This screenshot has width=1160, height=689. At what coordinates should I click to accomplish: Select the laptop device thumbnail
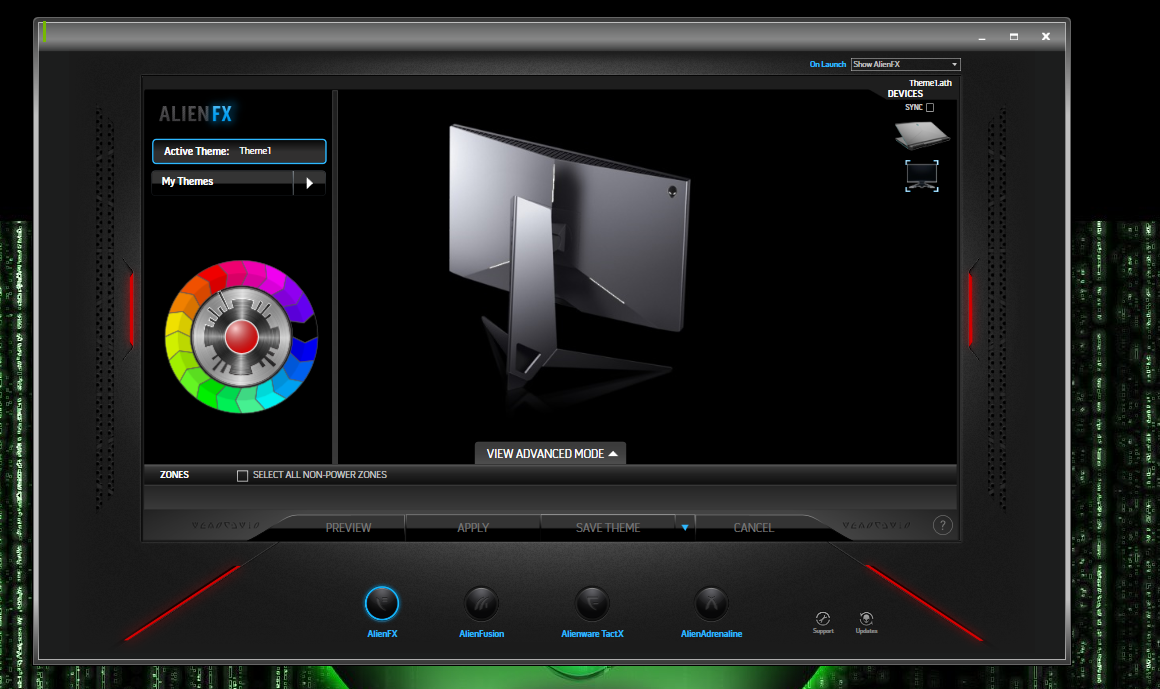point(921,135)
